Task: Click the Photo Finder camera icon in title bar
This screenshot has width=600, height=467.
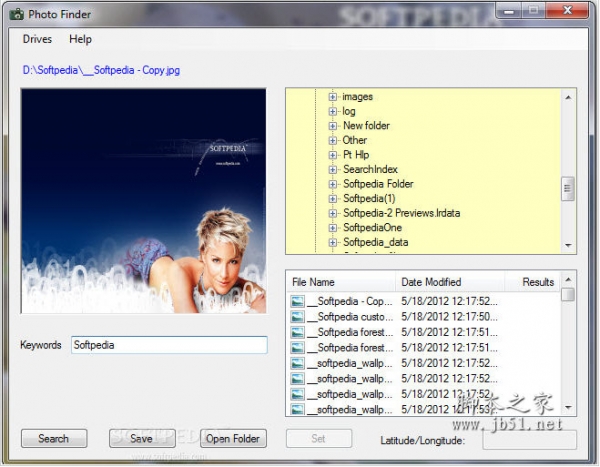Action: (16, 15)
